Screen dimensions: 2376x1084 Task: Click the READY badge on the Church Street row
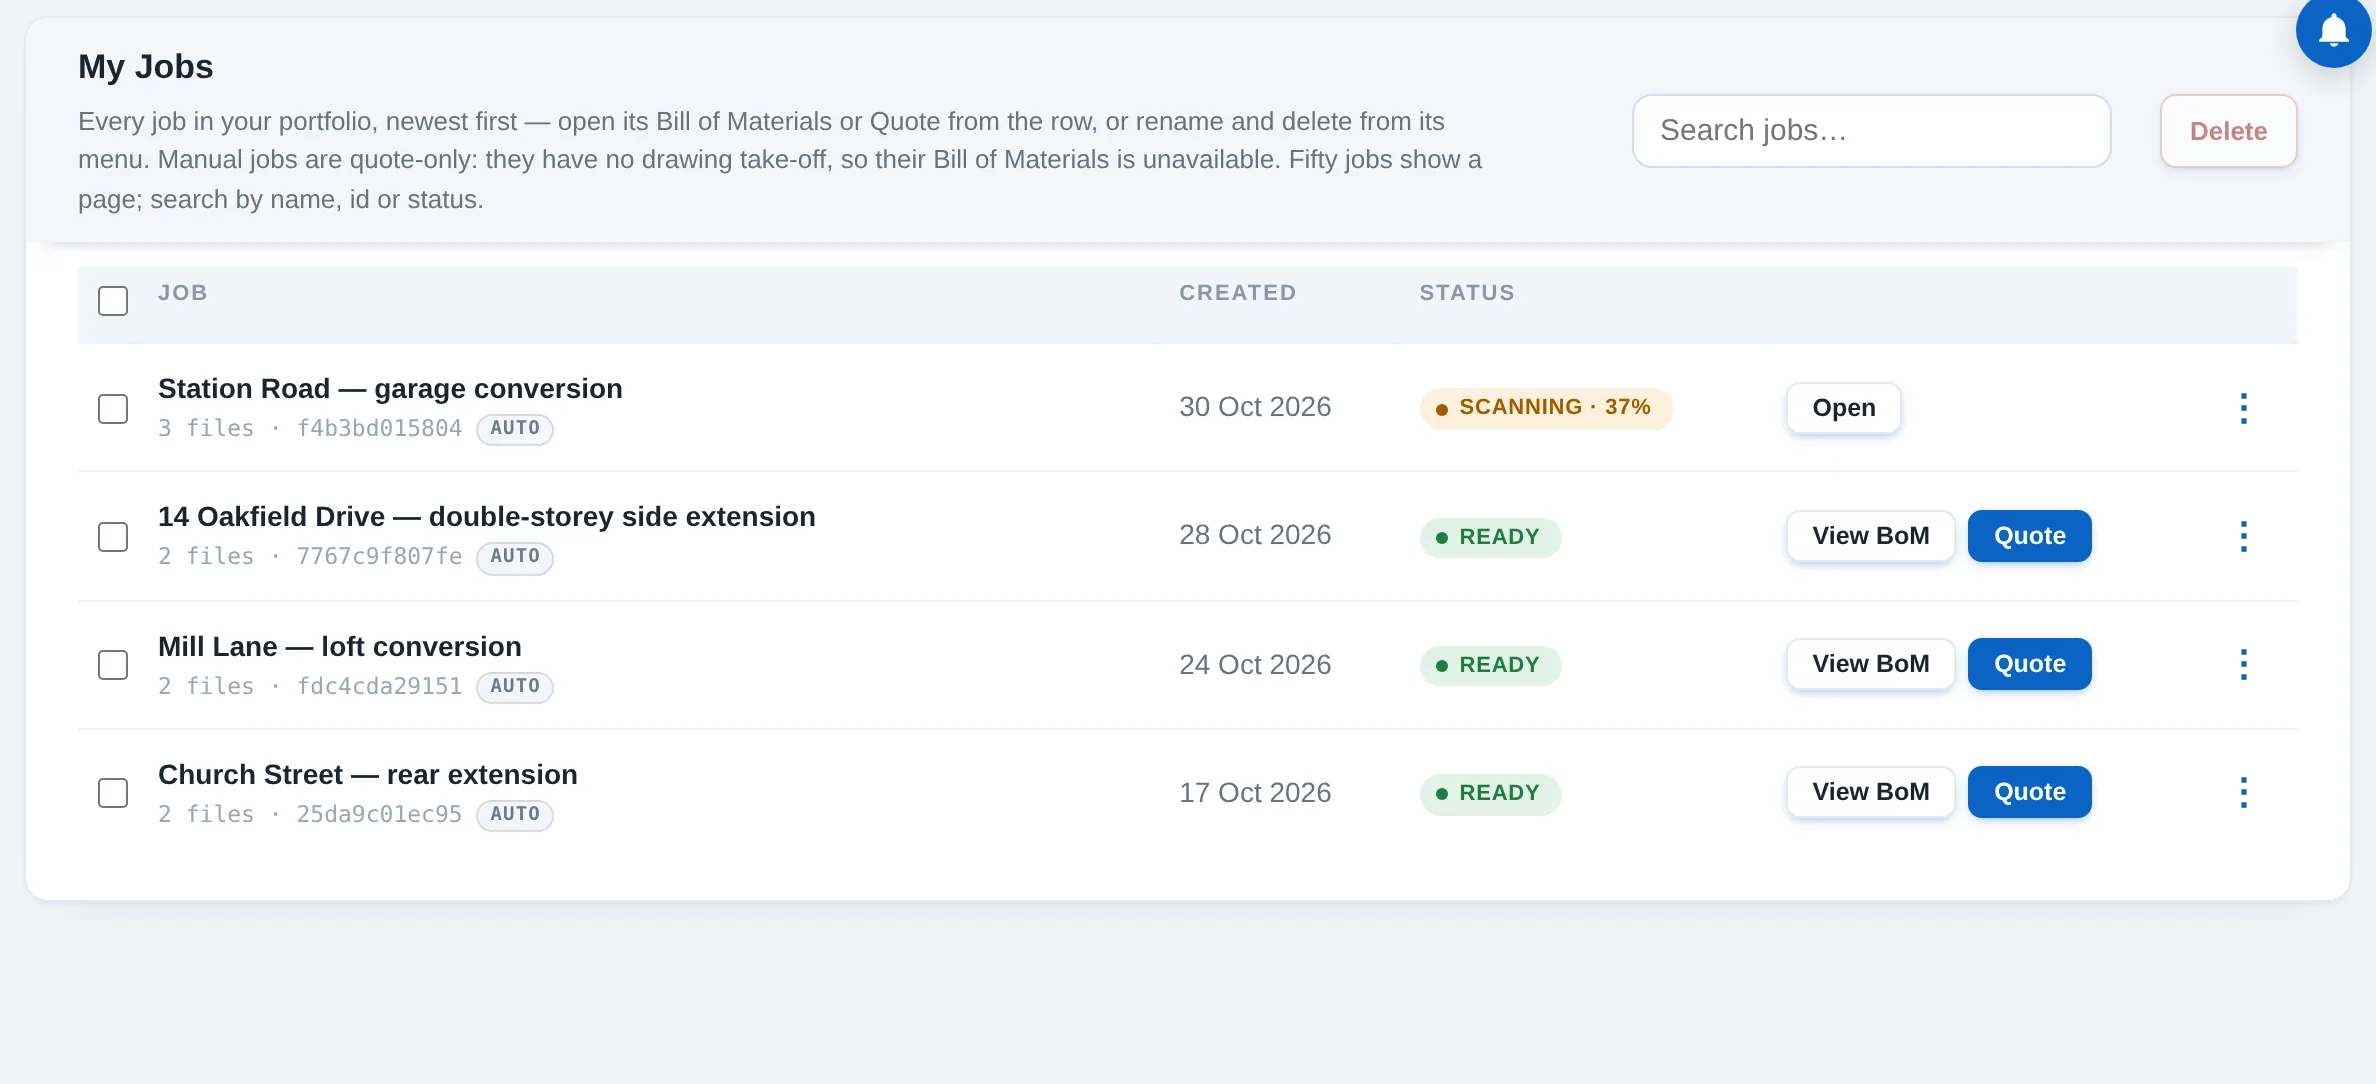point(1490,793)
